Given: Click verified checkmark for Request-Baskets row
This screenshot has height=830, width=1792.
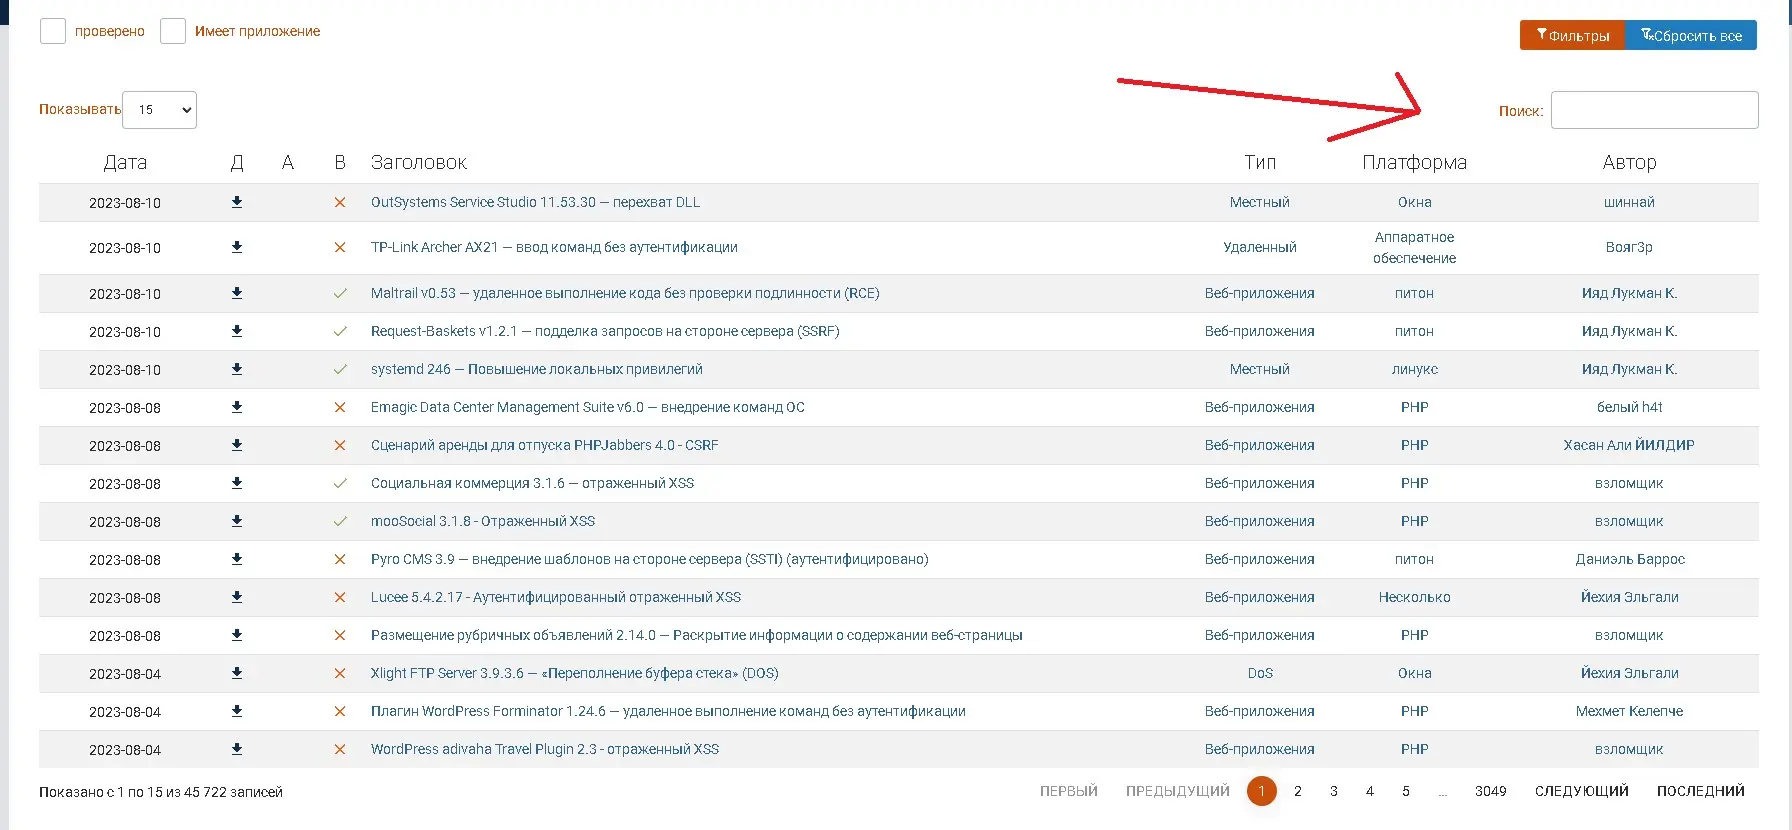Looking at the screenshot, I should click(x=340, y=331).
